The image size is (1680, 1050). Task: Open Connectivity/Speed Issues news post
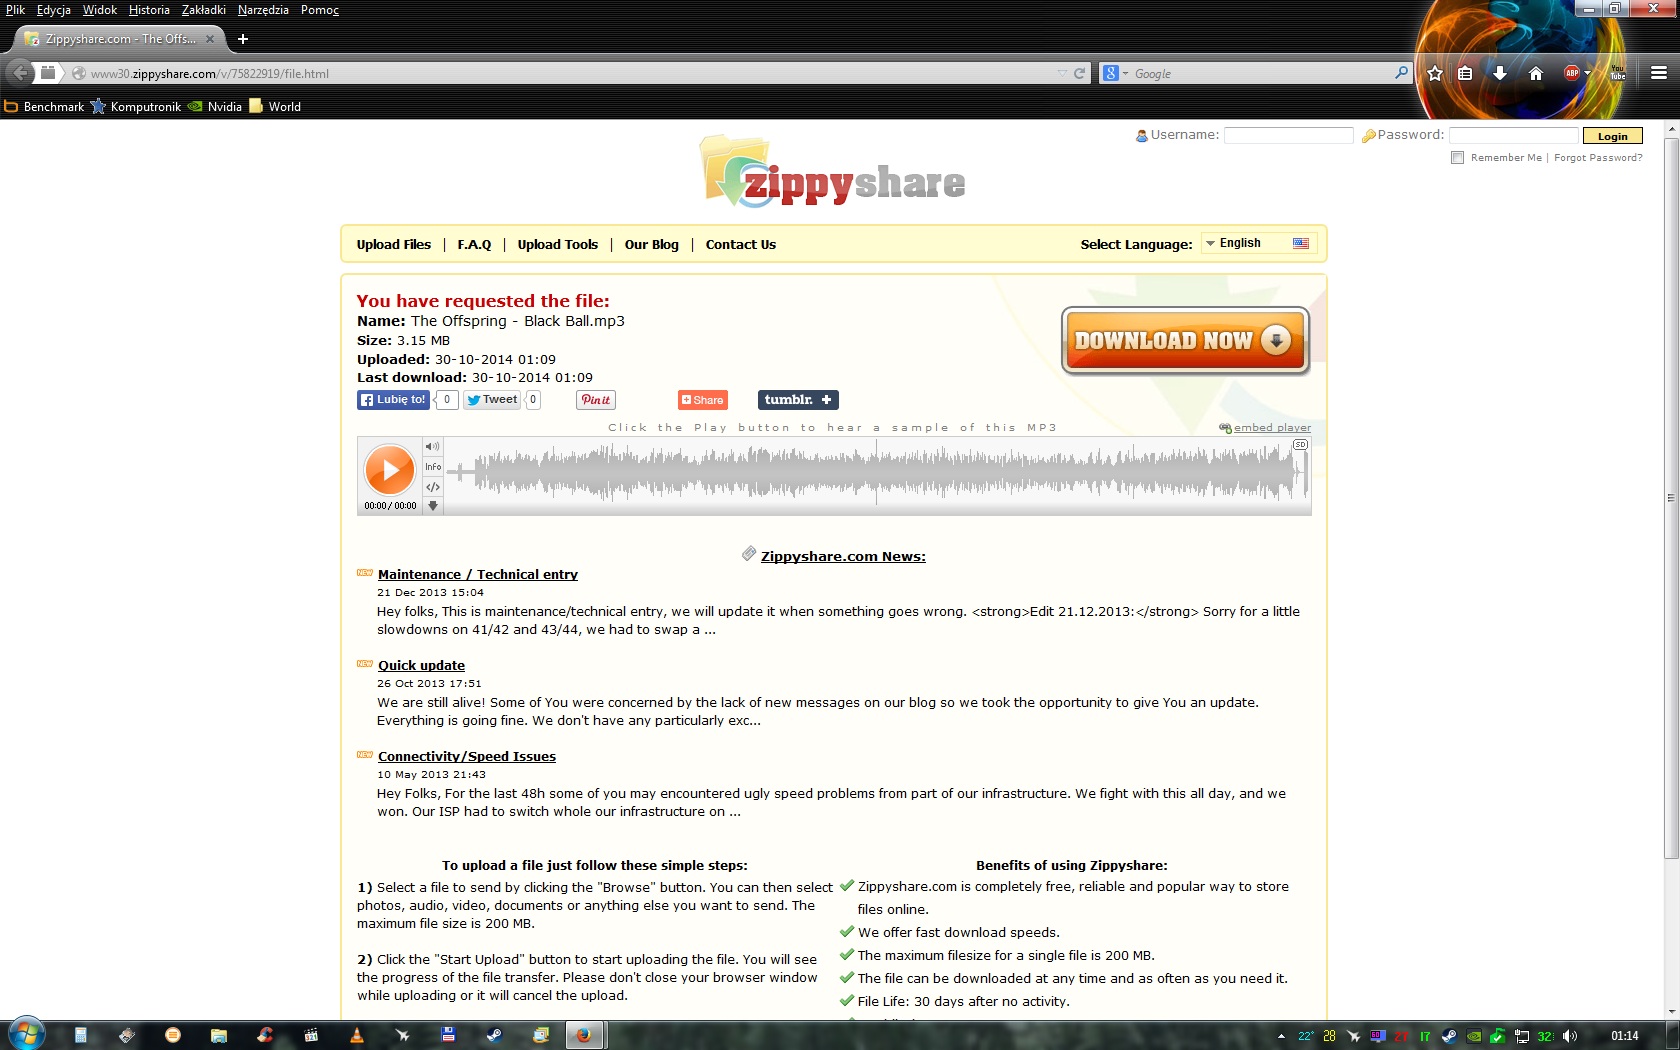tap(467, 757)
